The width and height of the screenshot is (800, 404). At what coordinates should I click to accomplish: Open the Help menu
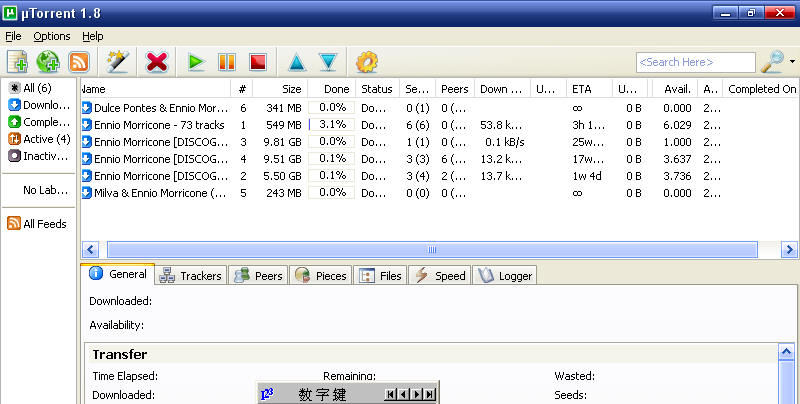[x=93, y=36]
